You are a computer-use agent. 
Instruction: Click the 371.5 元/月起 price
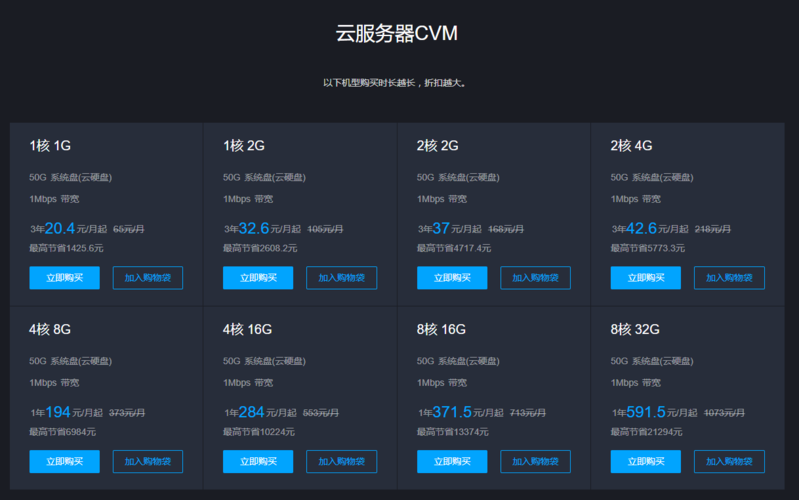coord(468,412)
